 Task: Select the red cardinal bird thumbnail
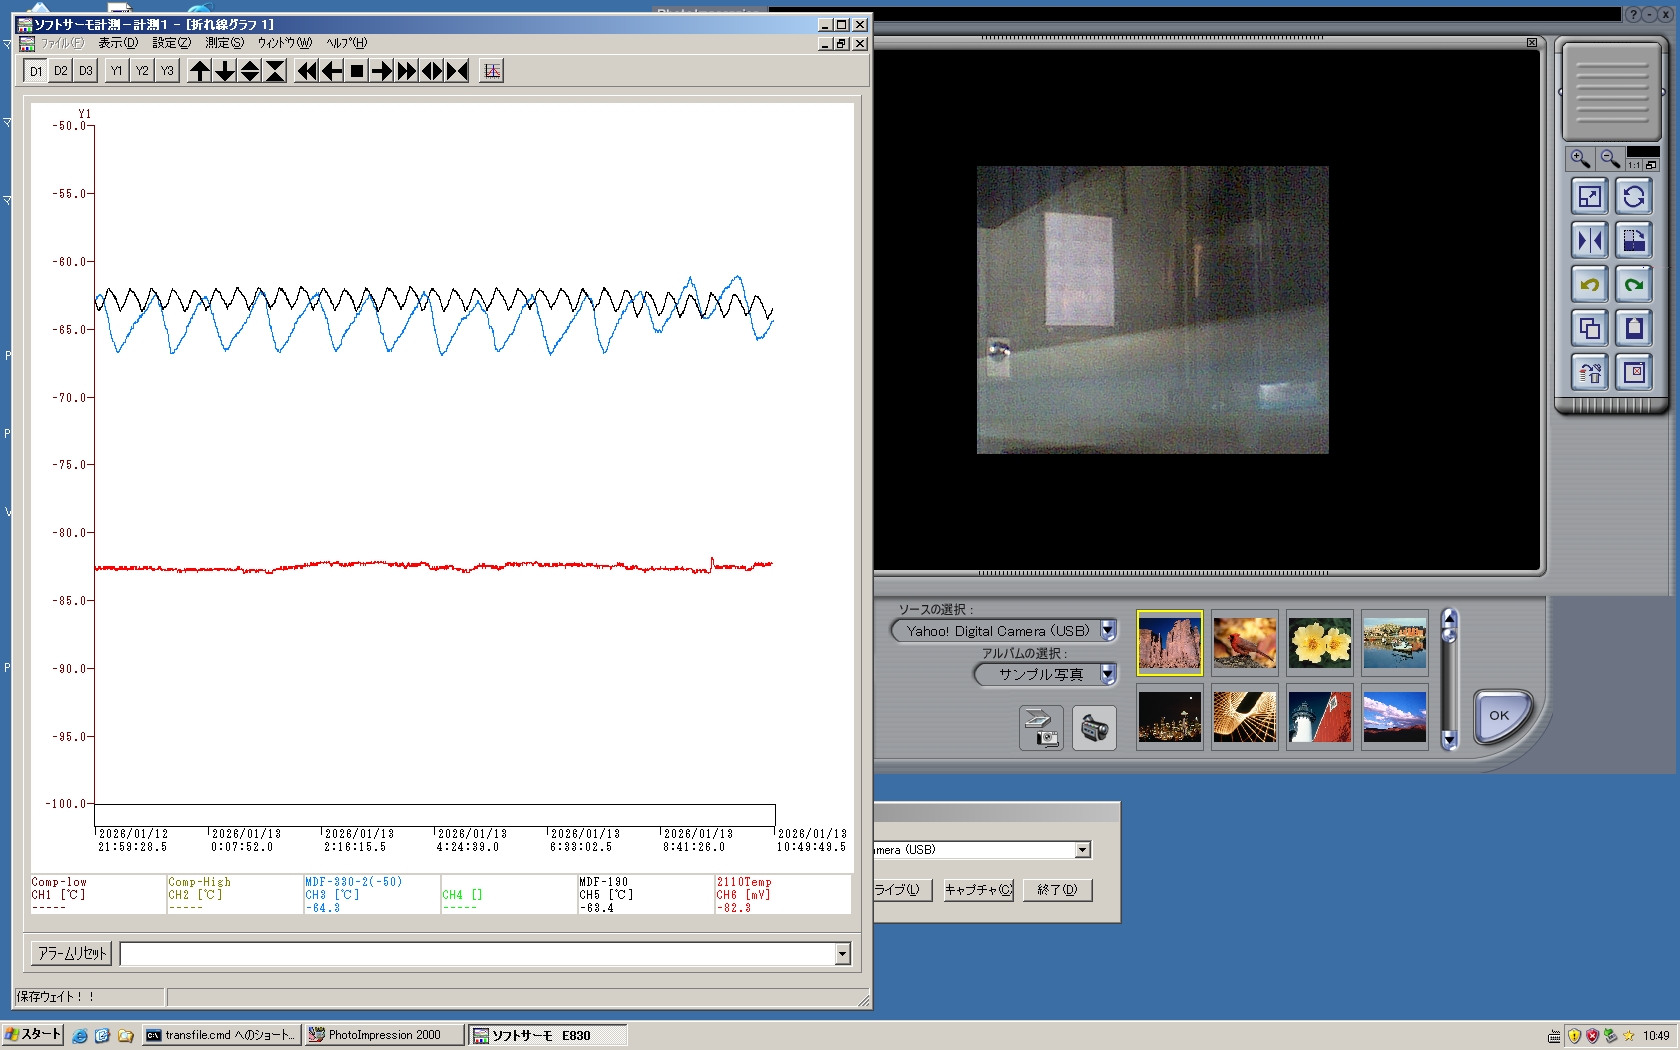tap(1245, 643)
